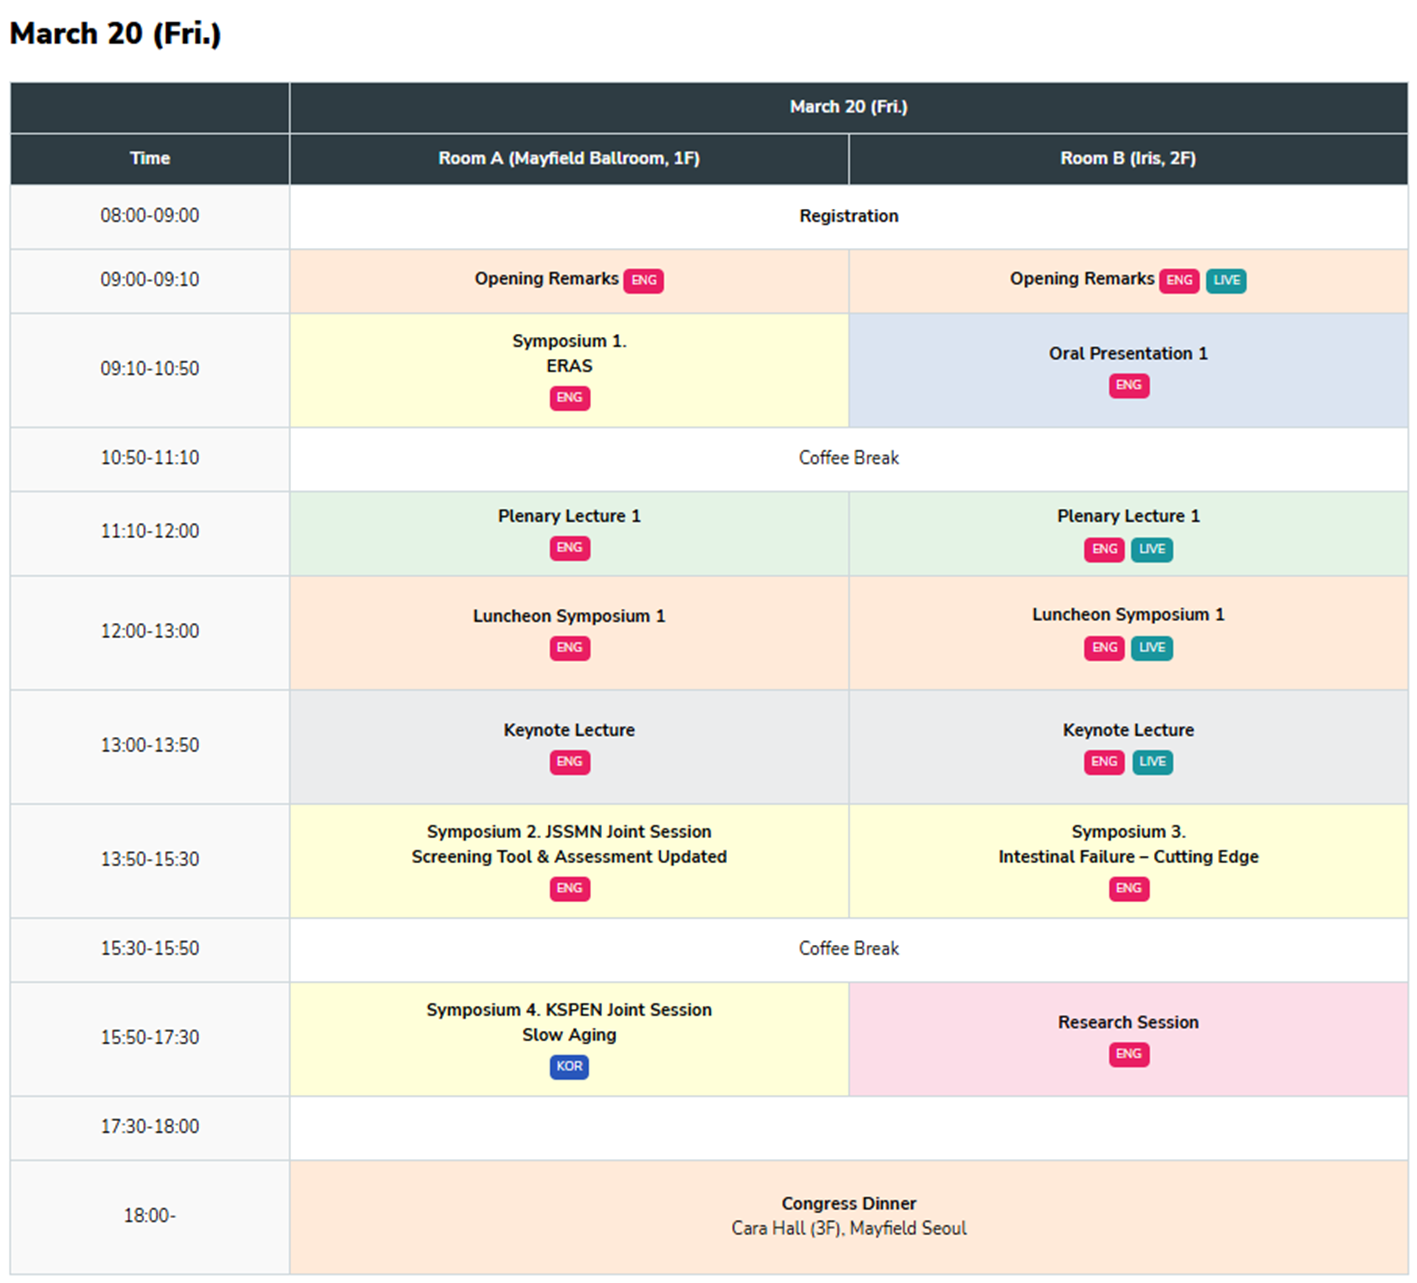This screenshot has height=1283, width=1417.
Task: Click the ENG badge under Symposium 1 ERAS
Action: (569, 398)
